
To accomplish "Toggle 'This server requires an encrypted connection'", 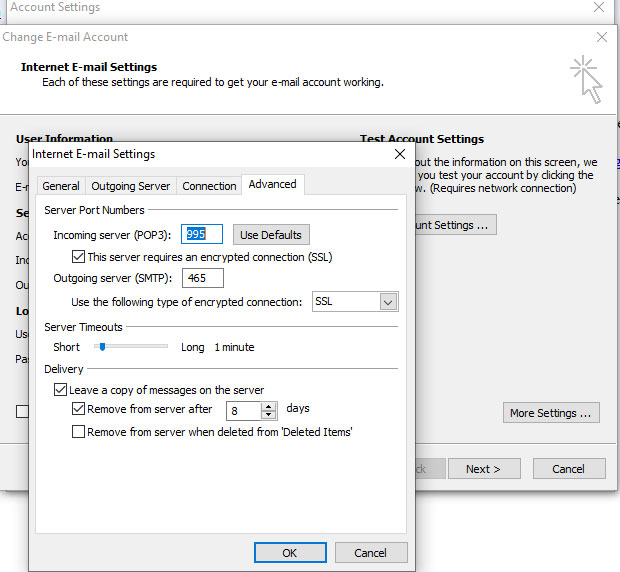I will click(79, 257).
